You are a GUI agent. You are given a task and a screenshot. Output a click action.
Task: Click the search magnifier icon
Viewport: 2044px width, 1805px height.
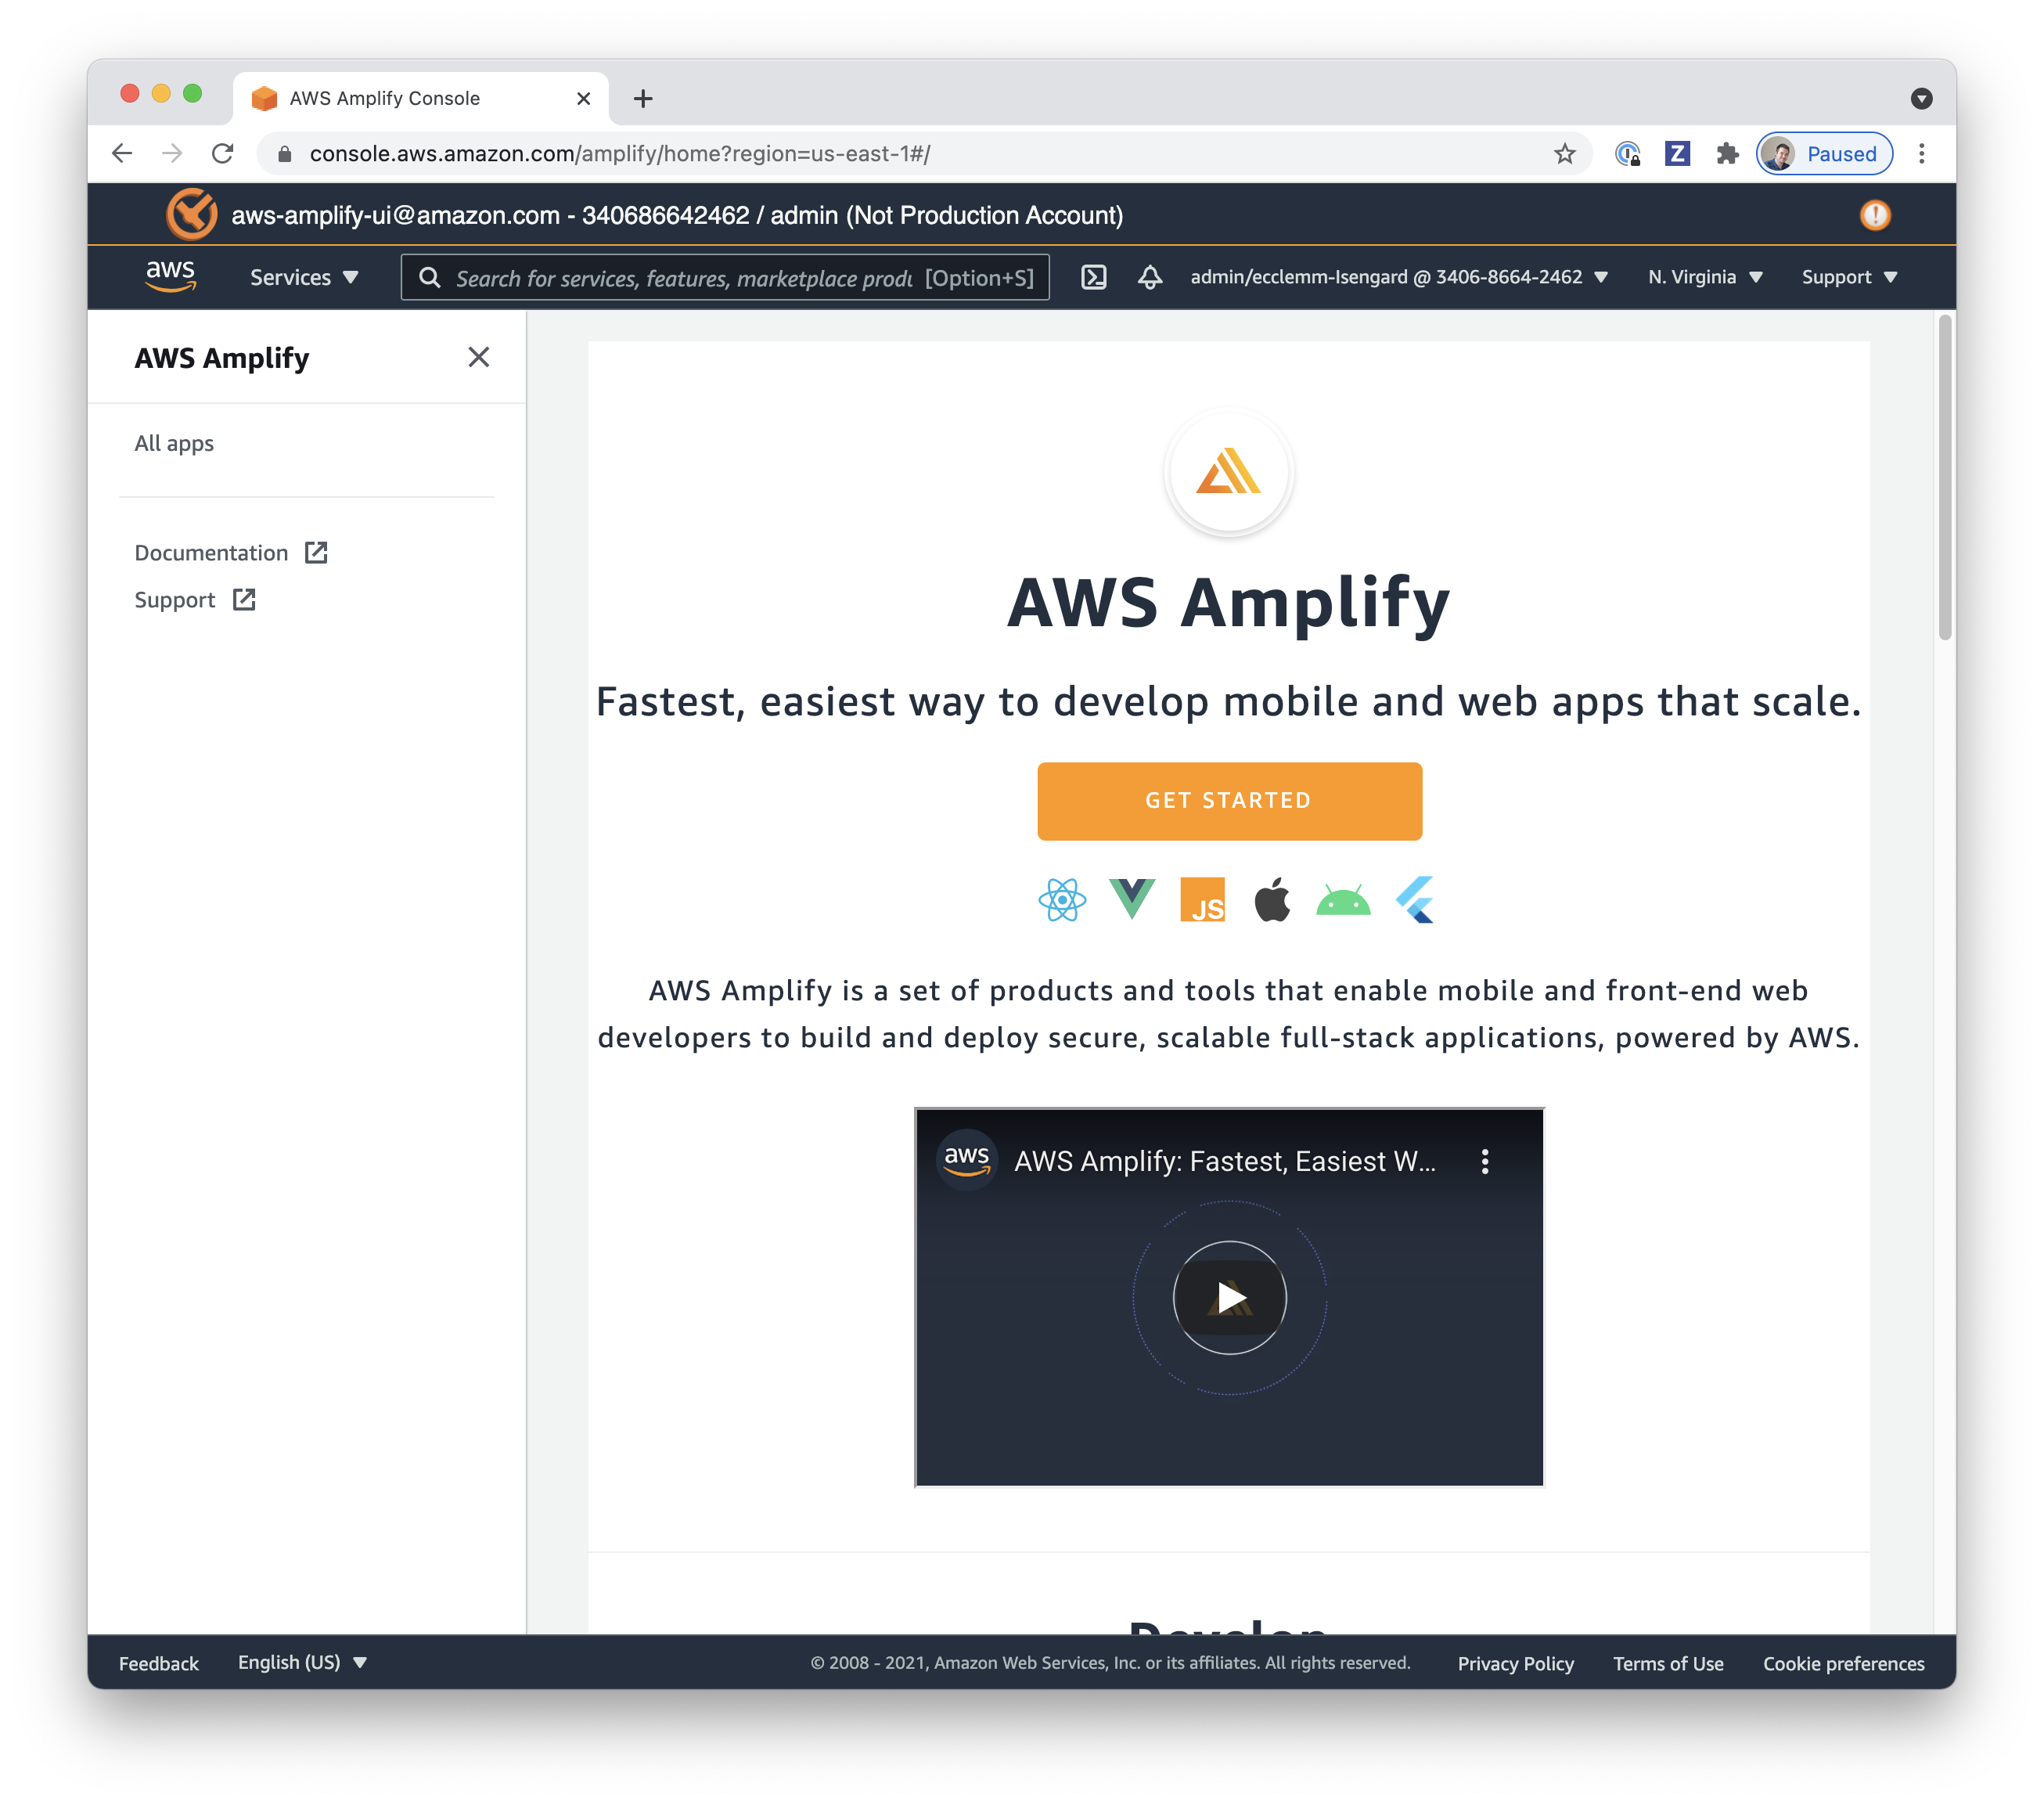[x=430, y=277]
